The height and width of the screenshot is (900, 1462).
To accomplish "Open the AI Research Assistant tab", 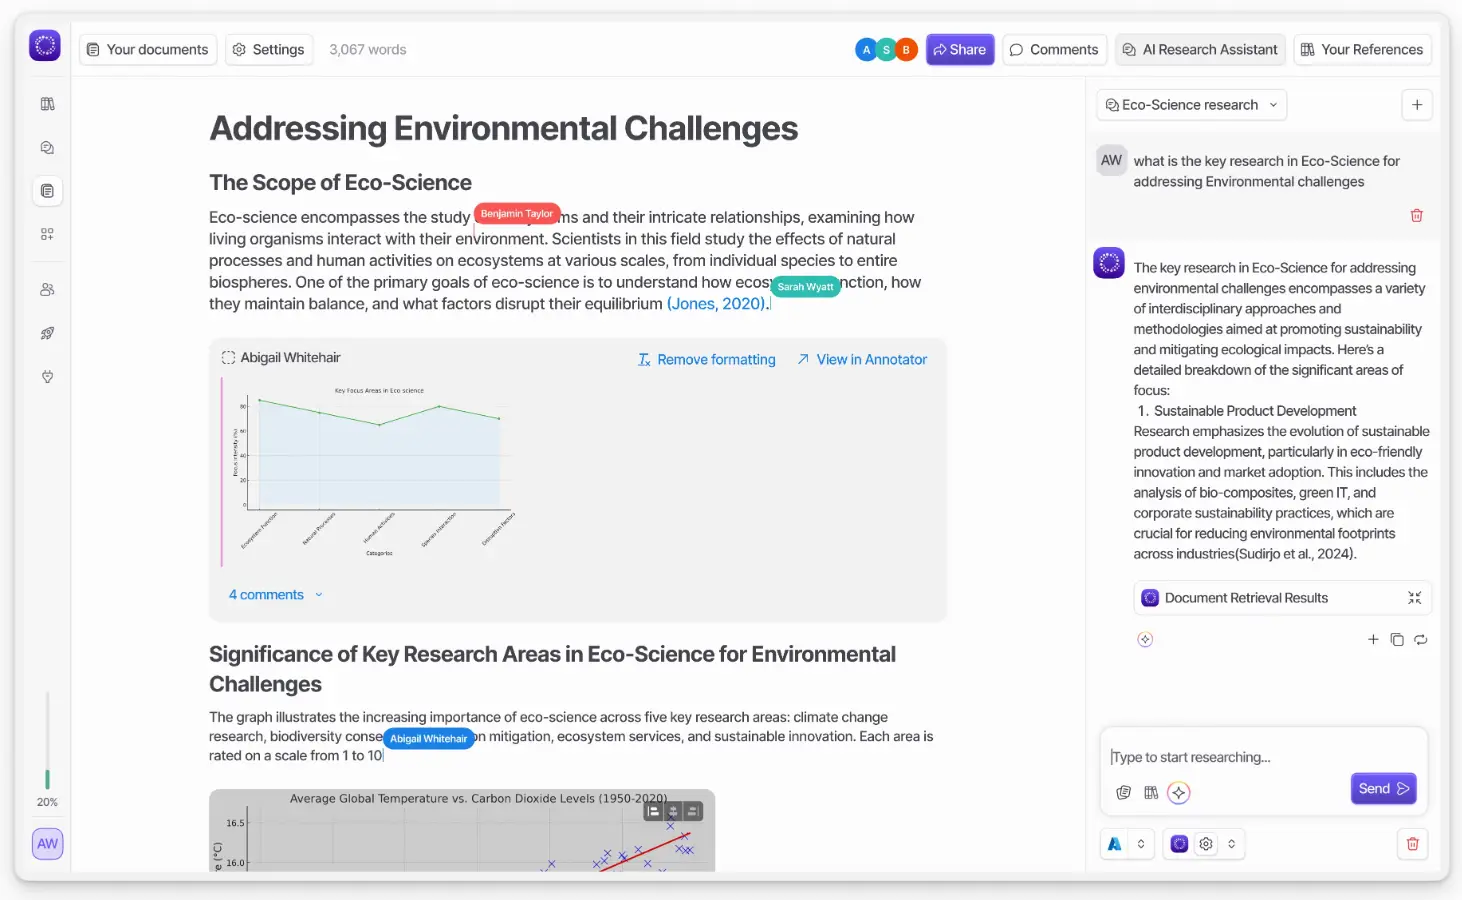I will point(1200,49).
